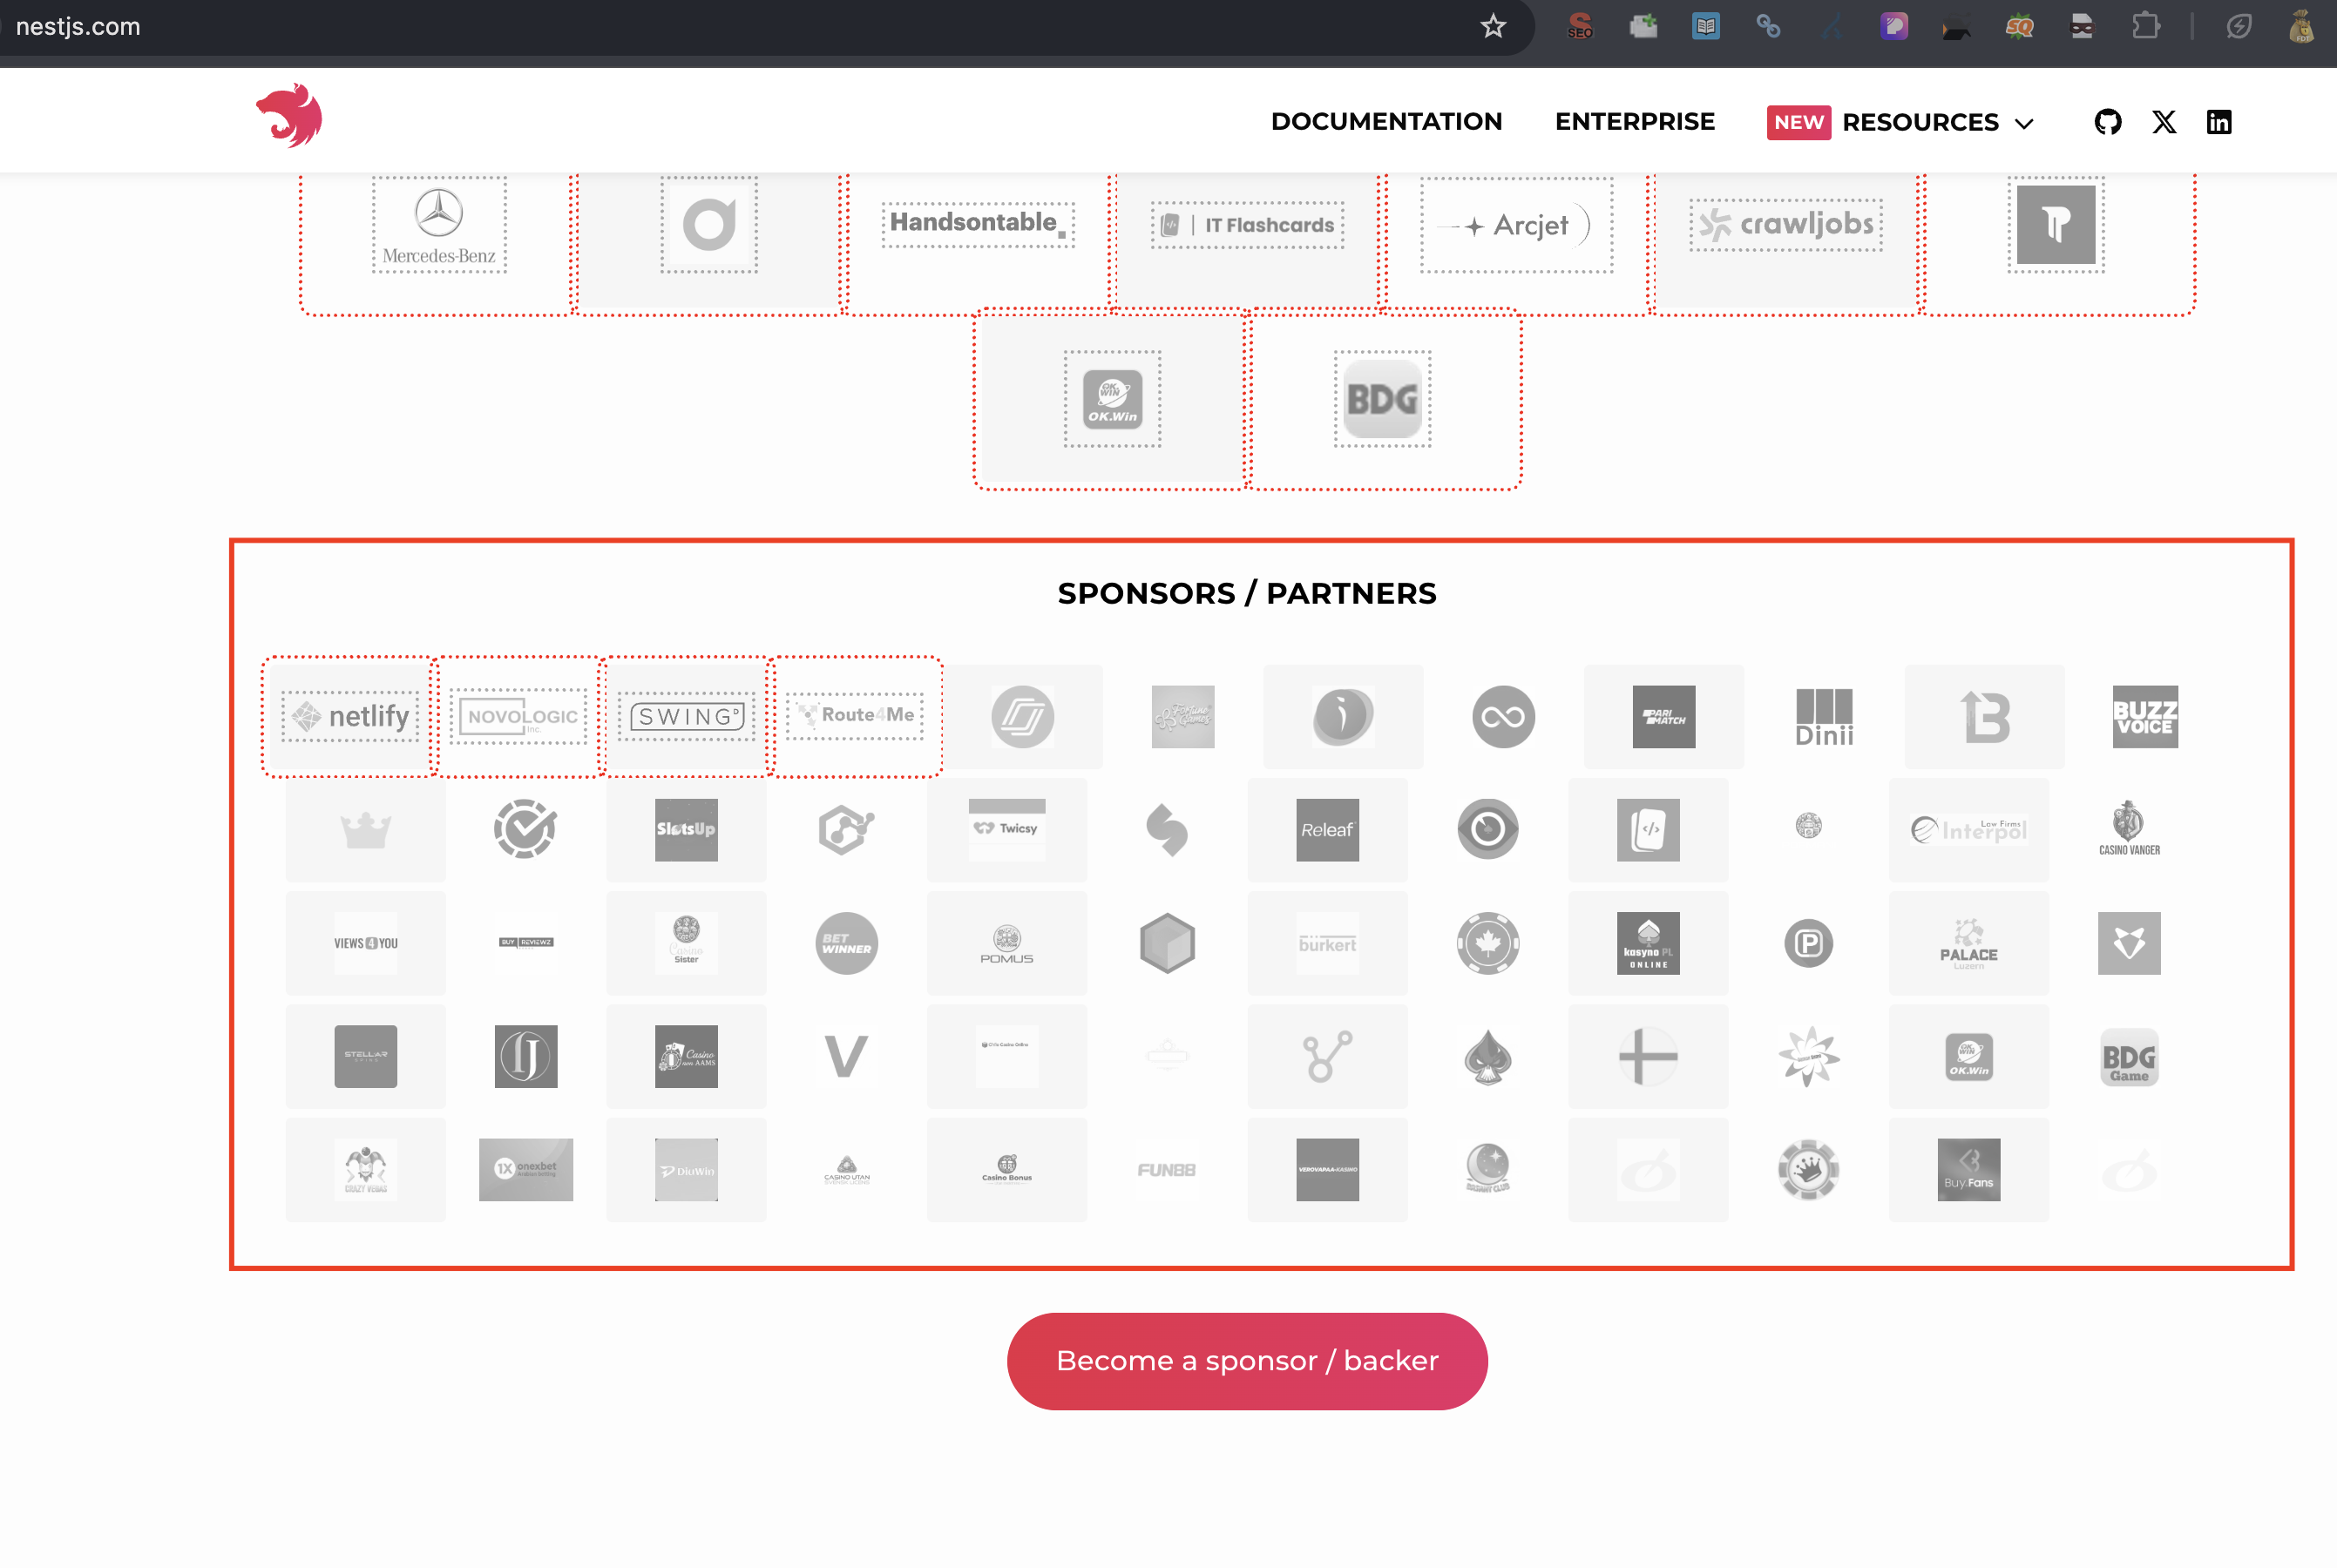Open the IT Flashcards sponsor link

[1247, 225]
